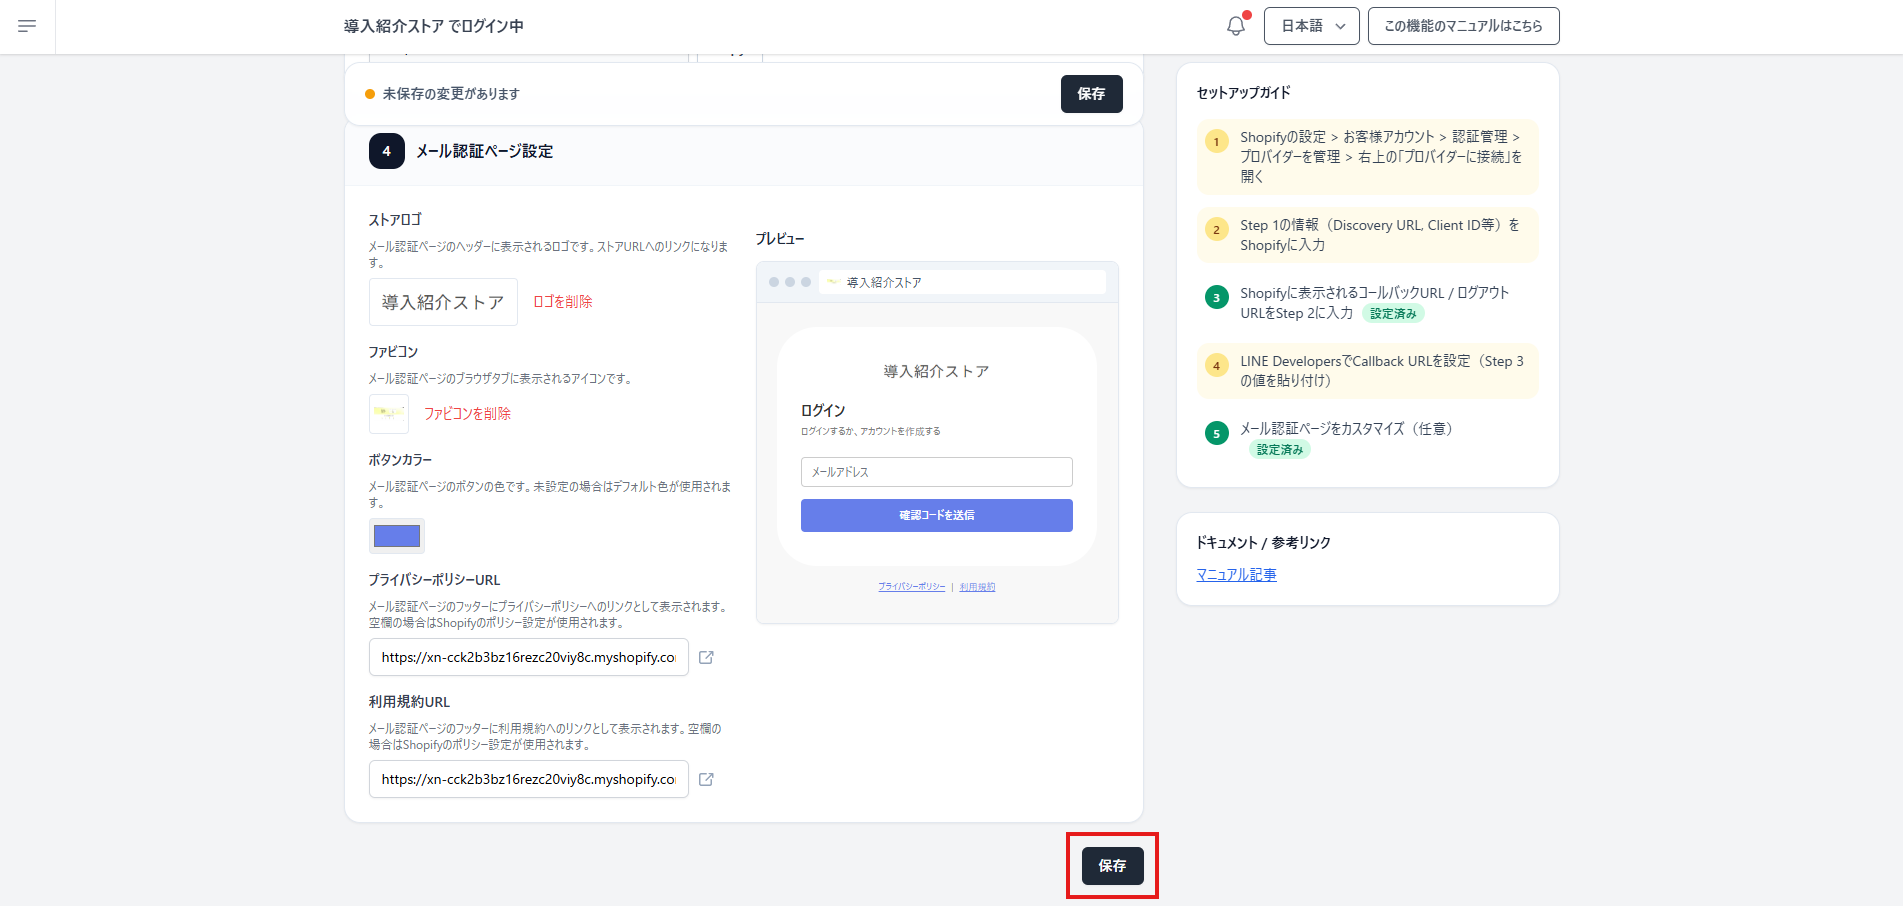This screenshot has height=906, width=1903.
Task: Delete the store logo via ロゴを削除
Action: [x=562, y=302]
